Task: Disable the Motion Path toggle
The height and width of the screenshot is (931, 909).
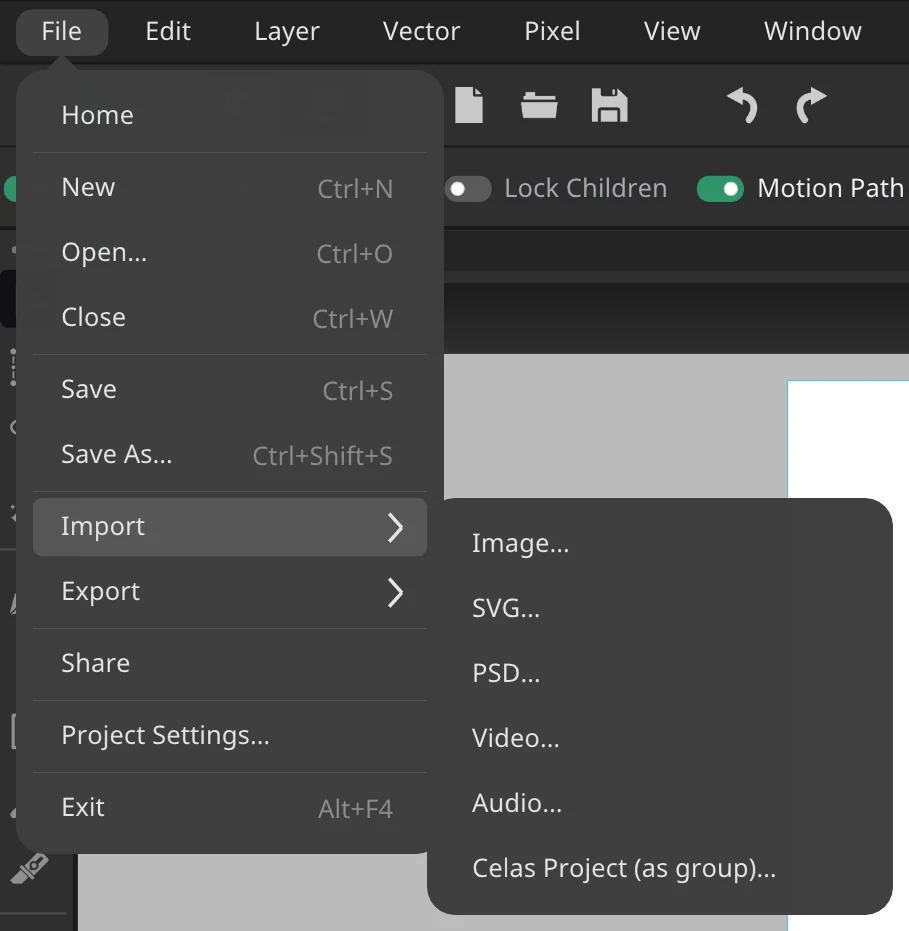Action: 720,189
